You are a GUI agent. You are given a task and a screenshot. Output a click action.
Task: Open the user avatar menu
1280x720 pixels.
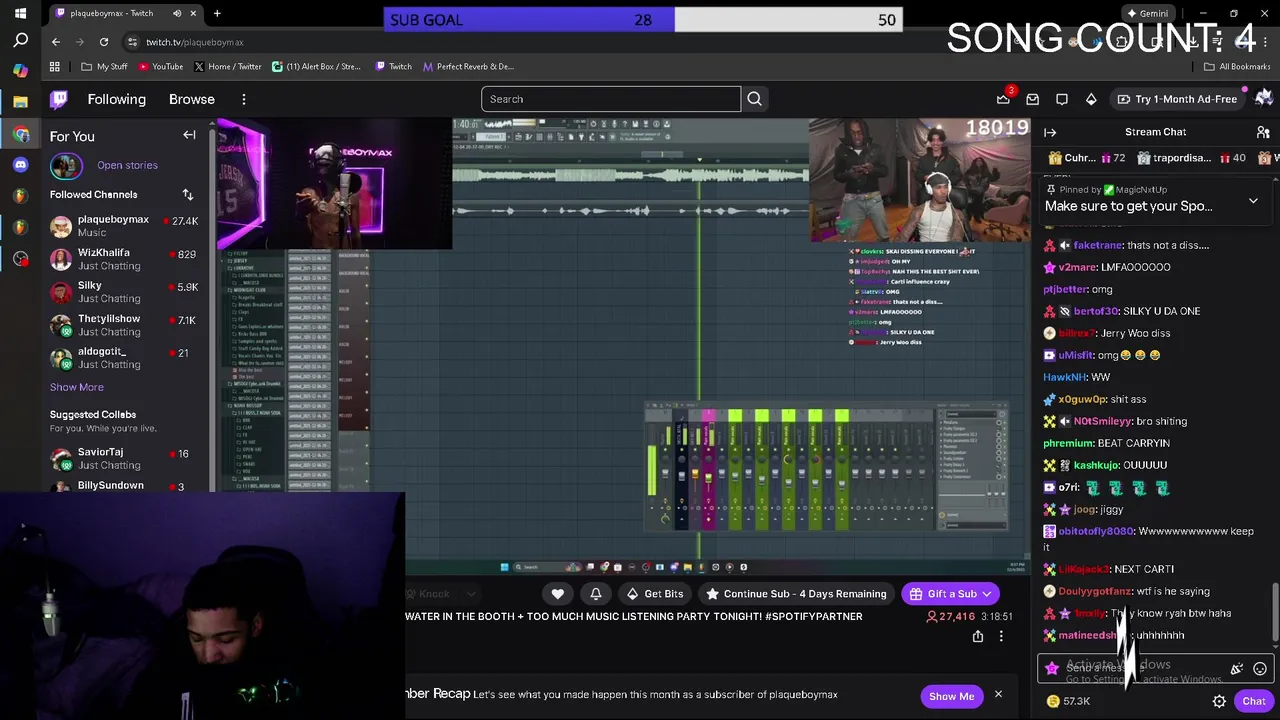click(1264, 98)
